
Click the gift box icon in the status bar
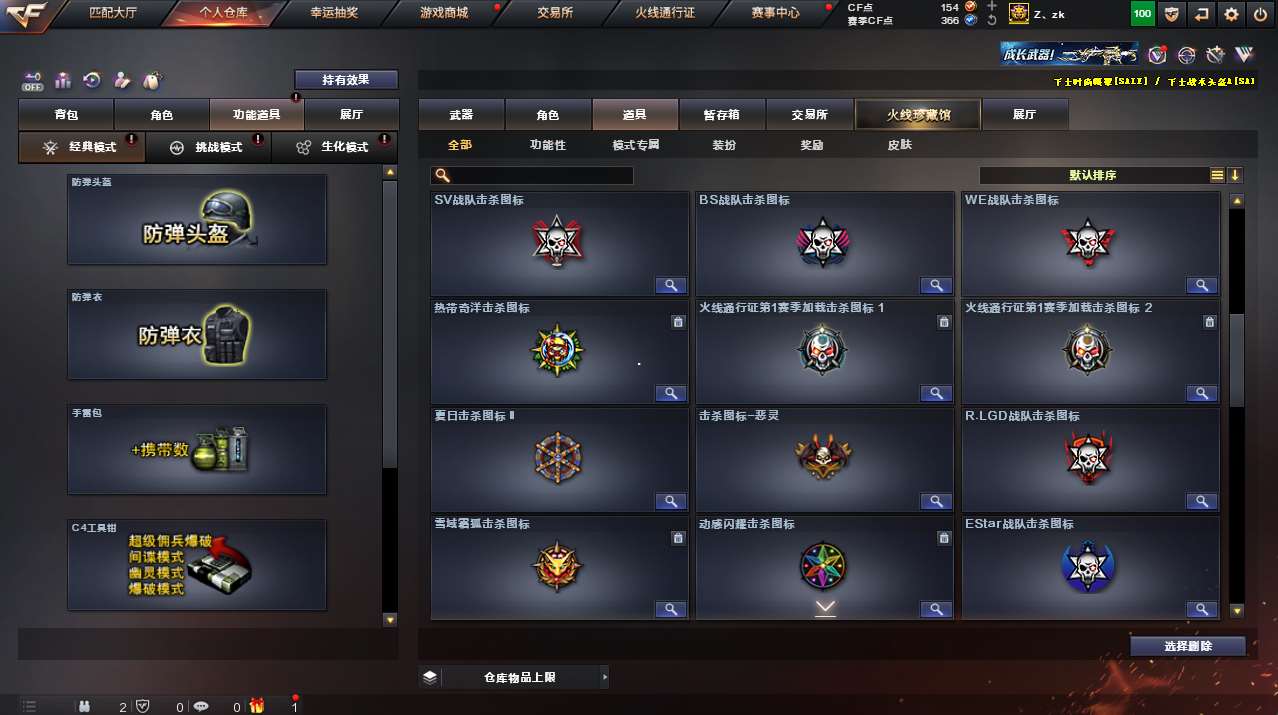[x=257, y=705]
